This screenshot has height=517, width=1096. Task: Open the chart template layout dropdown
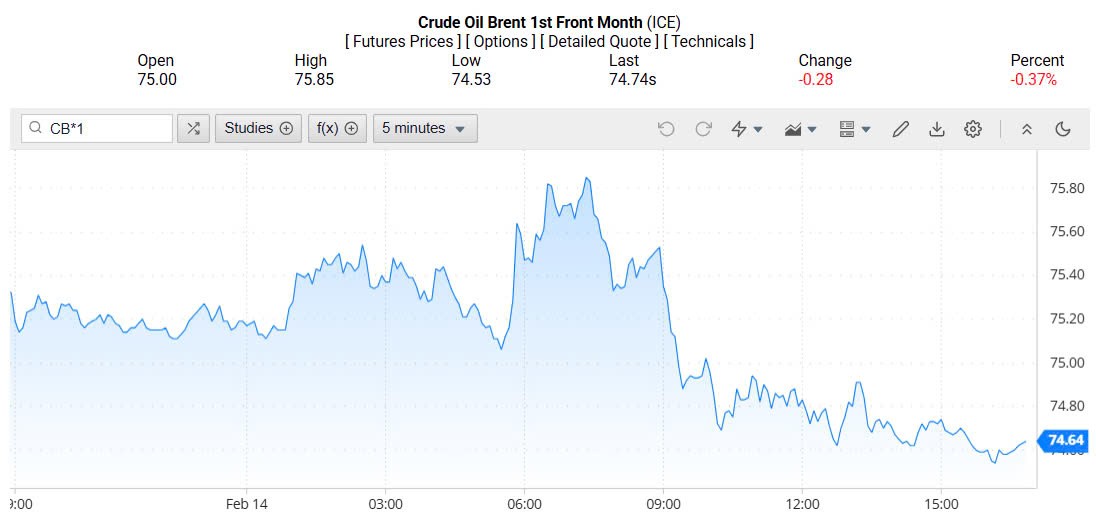click(x=855, y=129)
